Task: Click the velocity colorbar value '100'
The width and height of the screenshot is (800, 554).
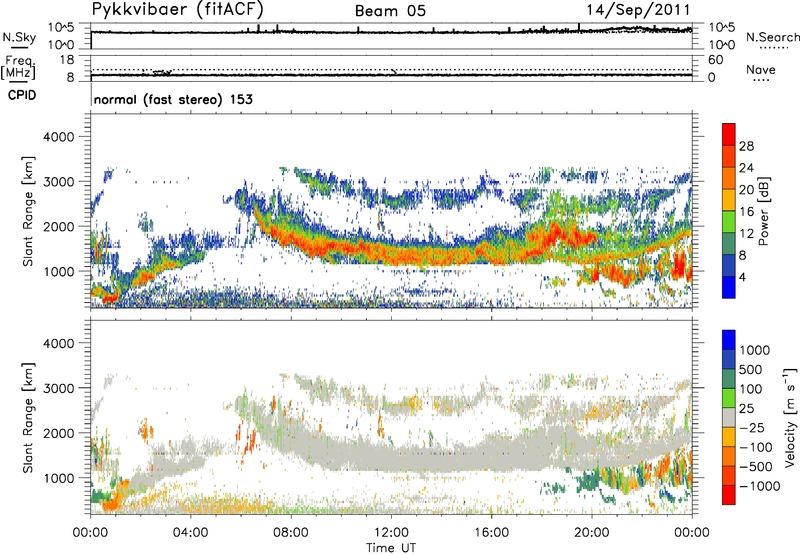Action: [751, 389]
